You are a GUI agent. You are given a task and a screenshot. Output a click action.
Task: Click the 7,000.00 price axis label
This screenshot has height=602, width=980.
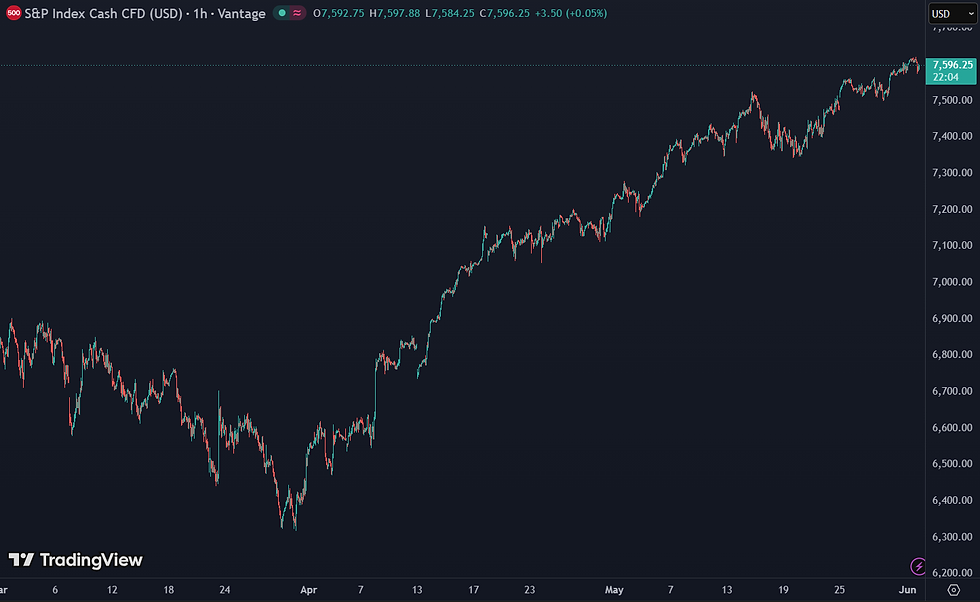pyautogui.click(x=952, y=282)
